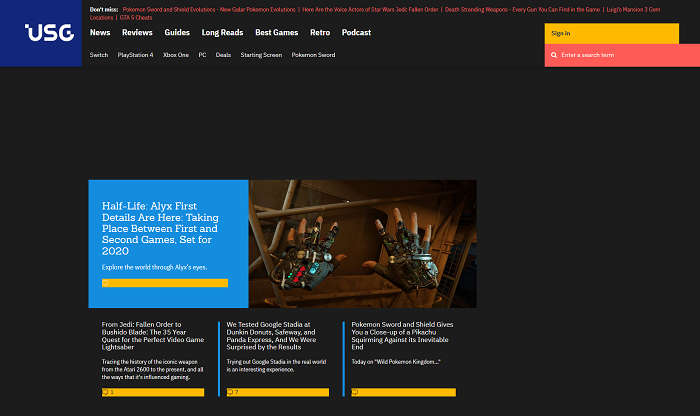
Task: Click 'Today on "Wild Pokemon Kingdom..."' summary
Action: click(x=396, y=362)
